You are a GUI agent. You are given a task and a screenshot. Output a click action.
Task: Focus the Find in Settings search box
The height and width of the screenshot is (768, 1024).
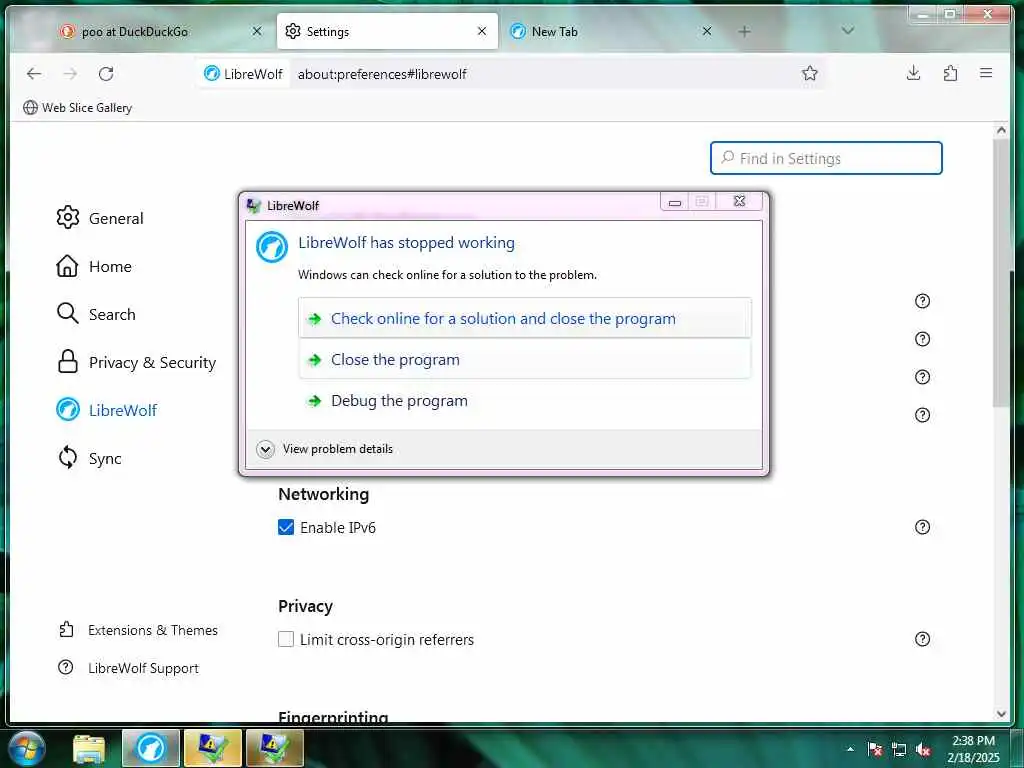tap(826, 158)
